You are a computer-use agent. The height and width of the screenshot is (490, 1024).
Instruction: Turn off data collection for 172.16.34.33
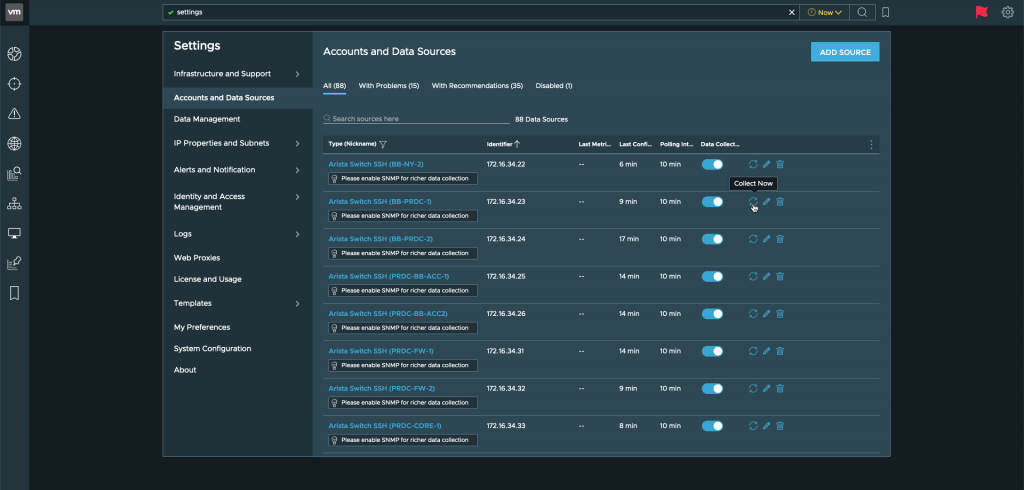click(712, 426)
